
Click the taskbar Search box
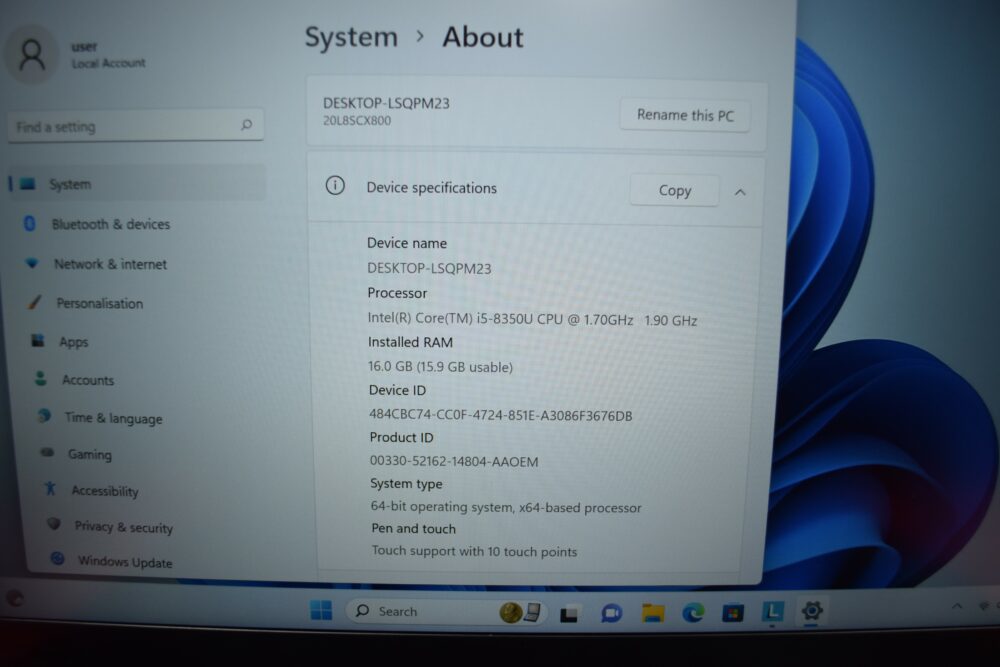click(446, 612)
